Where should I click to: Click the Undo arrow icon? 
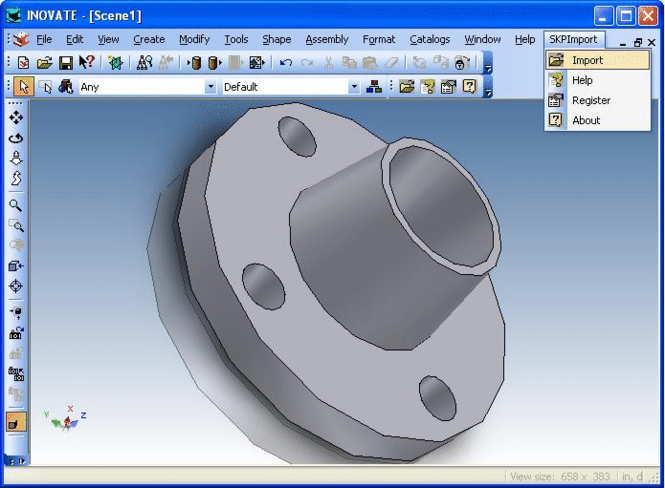[286, 63]
